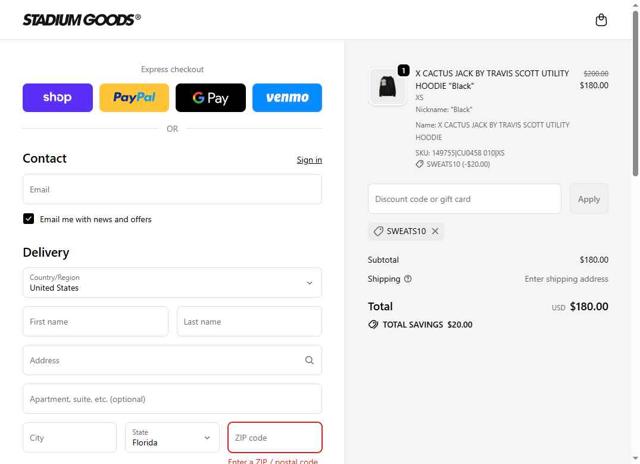Screen dimensions: 640x464
Task: Click the shipping info question mark icon
Action: pos(408,279)
